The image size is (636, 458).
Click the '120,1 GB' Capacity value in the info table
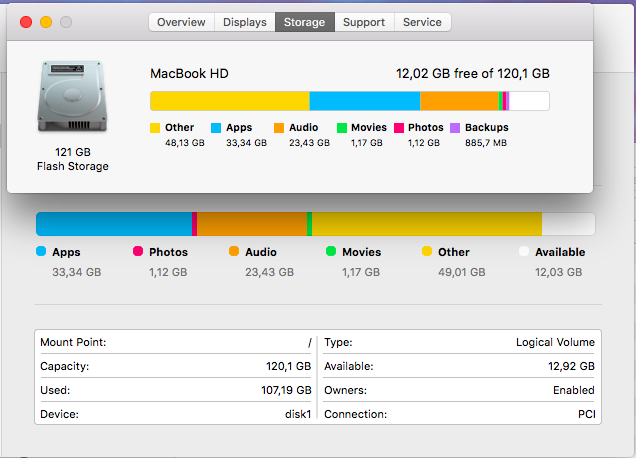click(288, 366)
